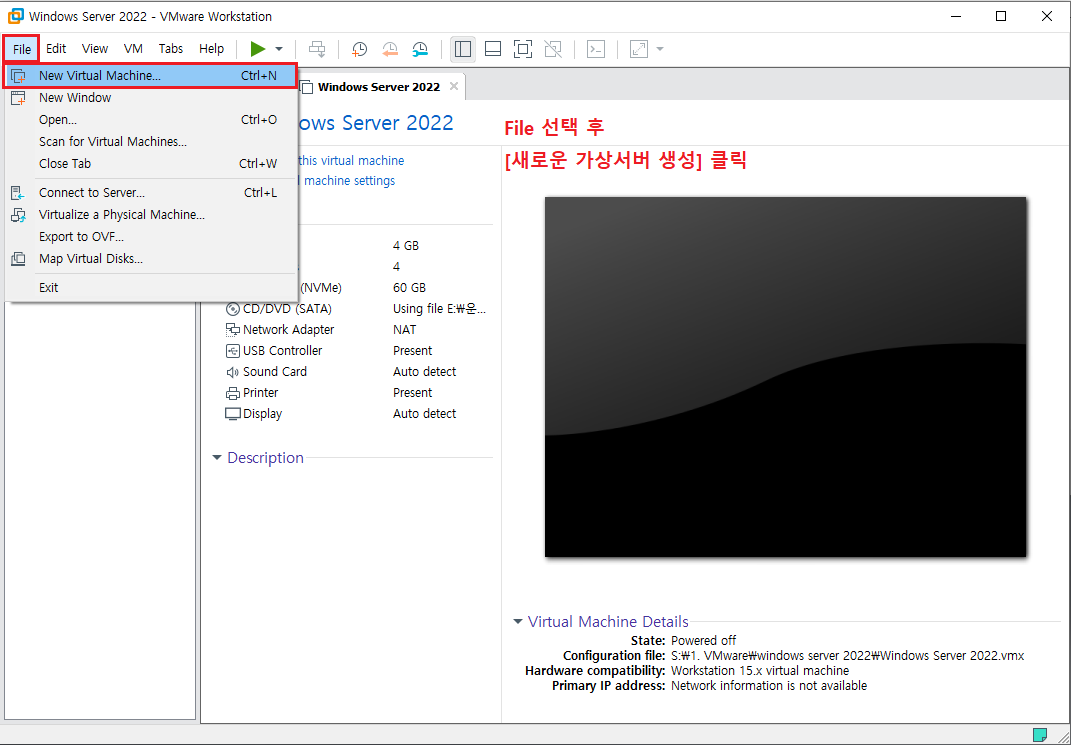Choose Map Virtual Disks... entry
This screenshot has width=1071, height=745.
151,258
